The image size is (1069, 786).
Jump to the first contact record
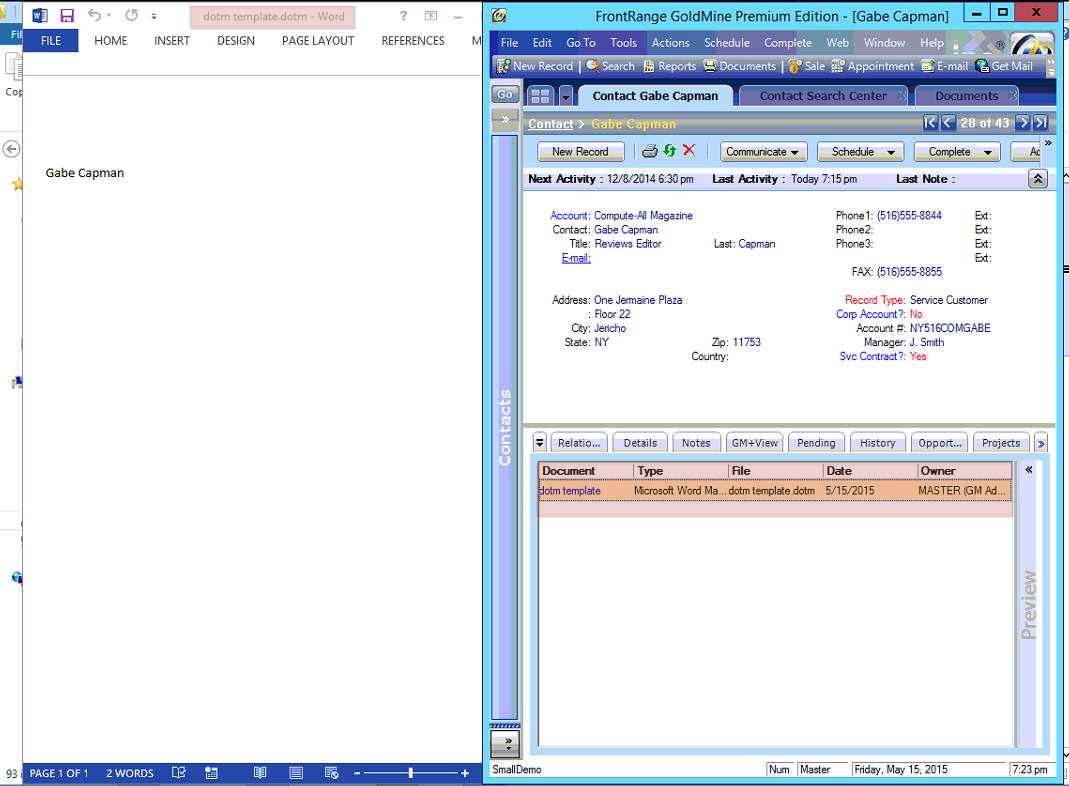(x=930, y=123)
